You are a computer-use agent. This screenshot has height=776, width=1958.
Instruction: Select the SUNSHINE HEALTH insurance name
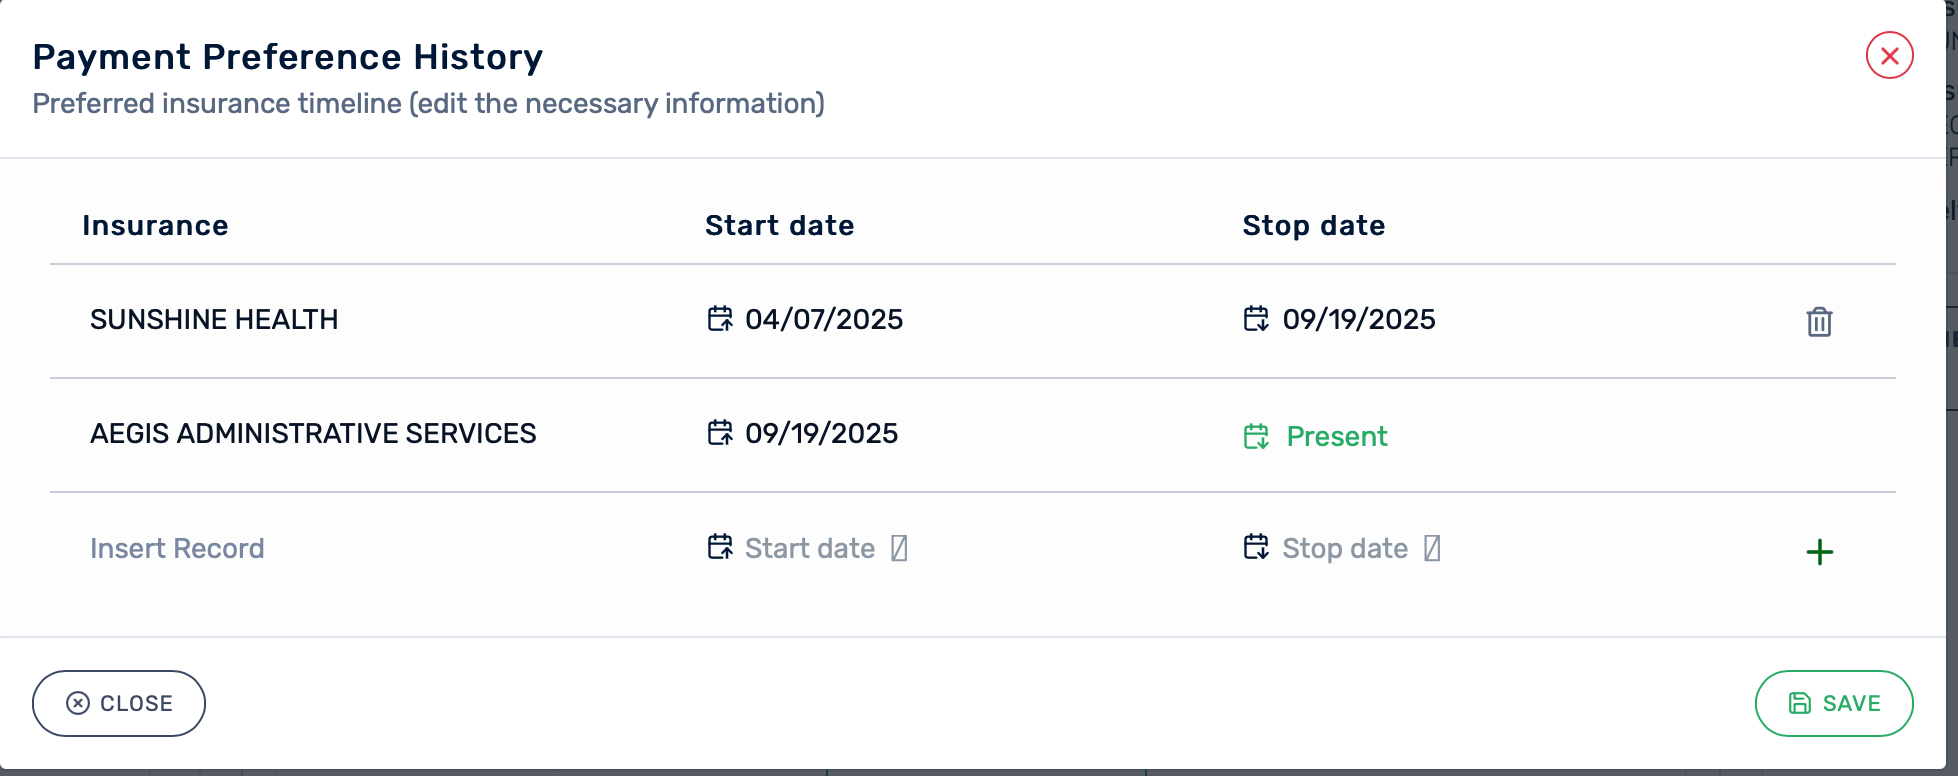[x=214, y=320]
